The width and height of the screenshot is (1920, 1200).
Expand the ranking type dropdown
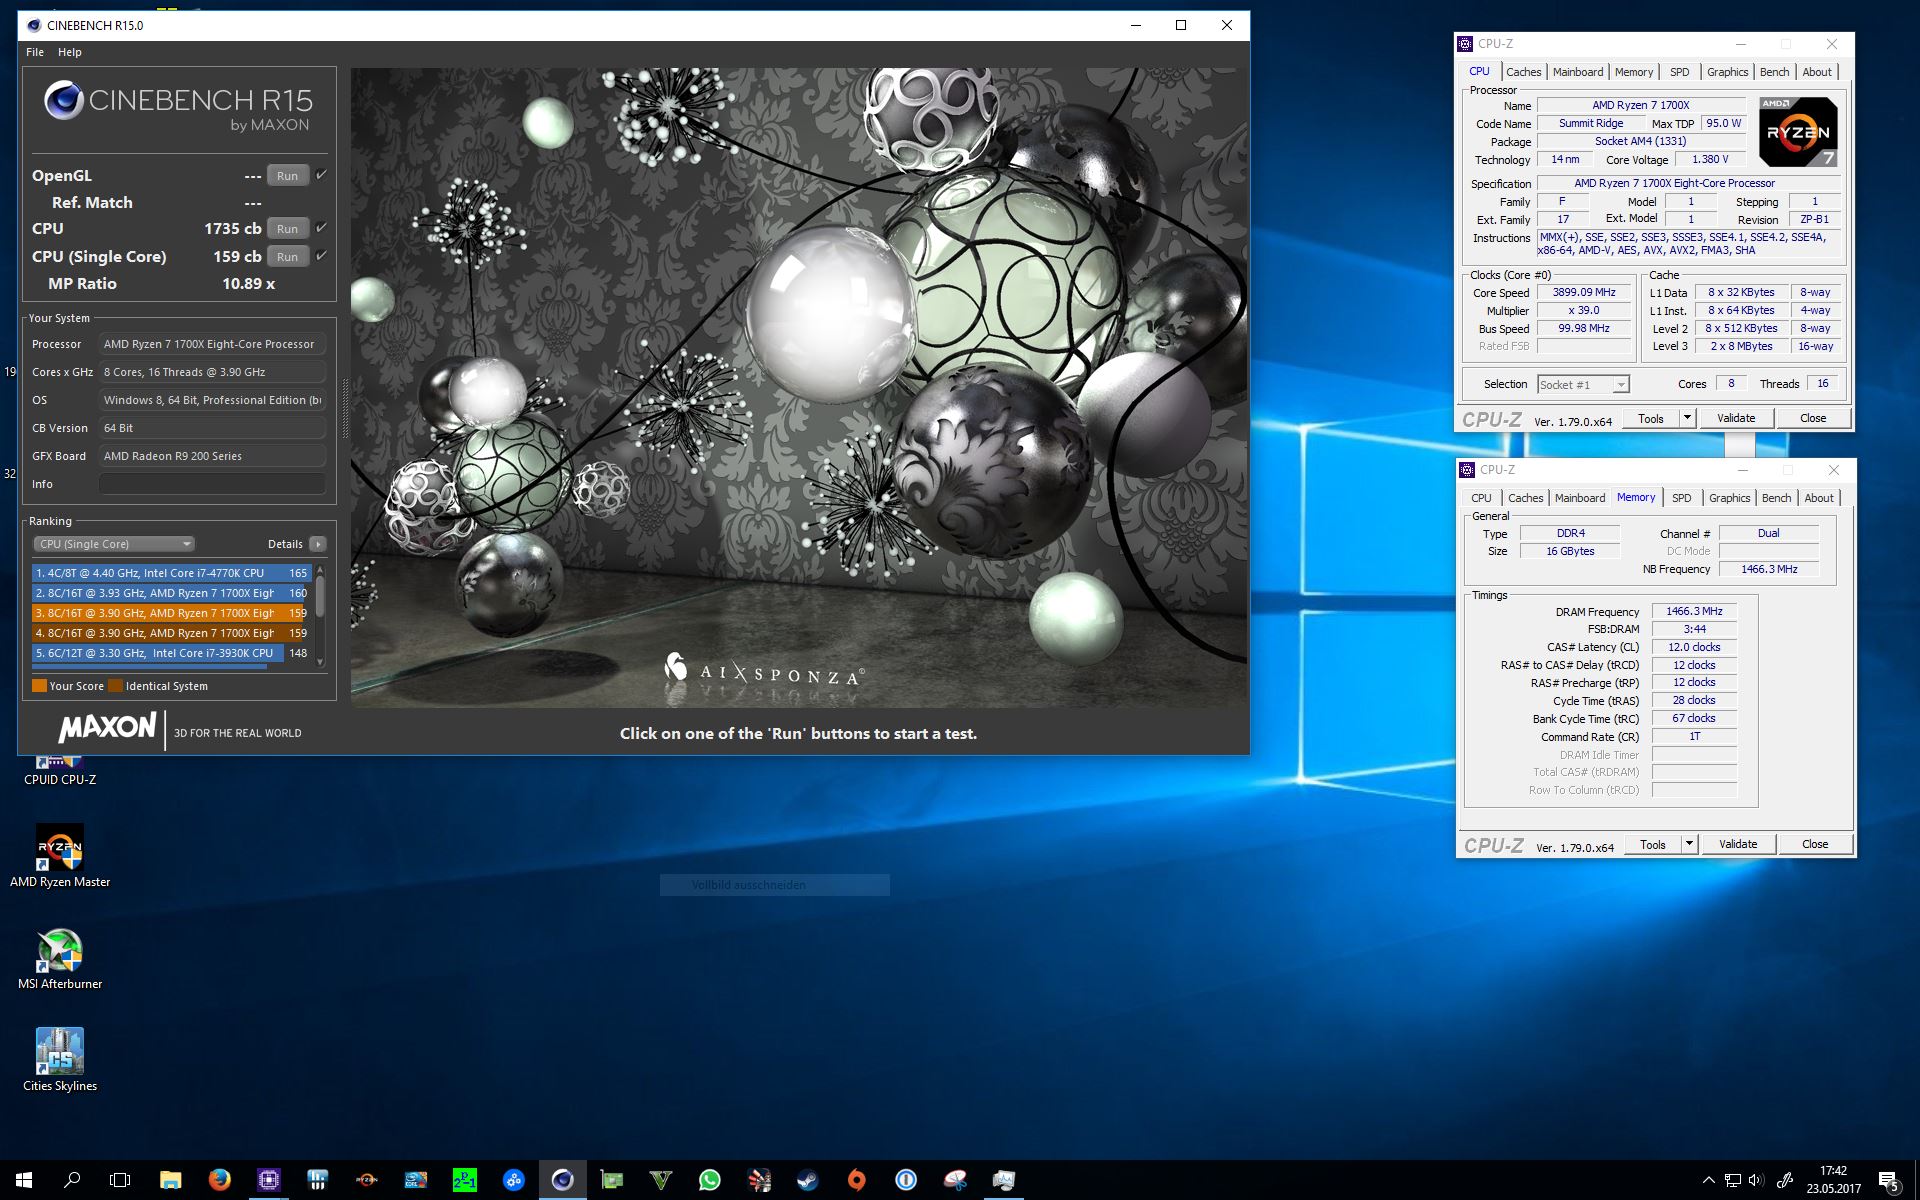click(x=114, y=544)
